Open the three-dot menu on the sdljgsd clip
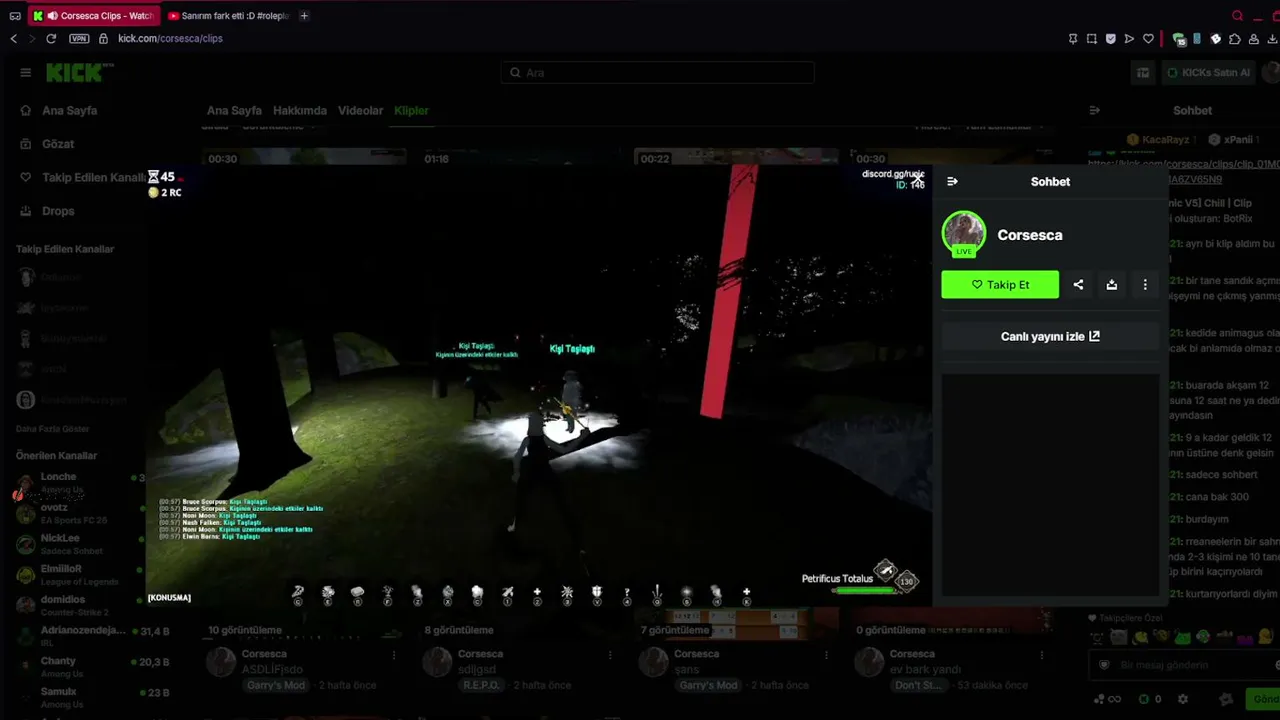Viewport: 1280px width, 720px height. [610, 655]
